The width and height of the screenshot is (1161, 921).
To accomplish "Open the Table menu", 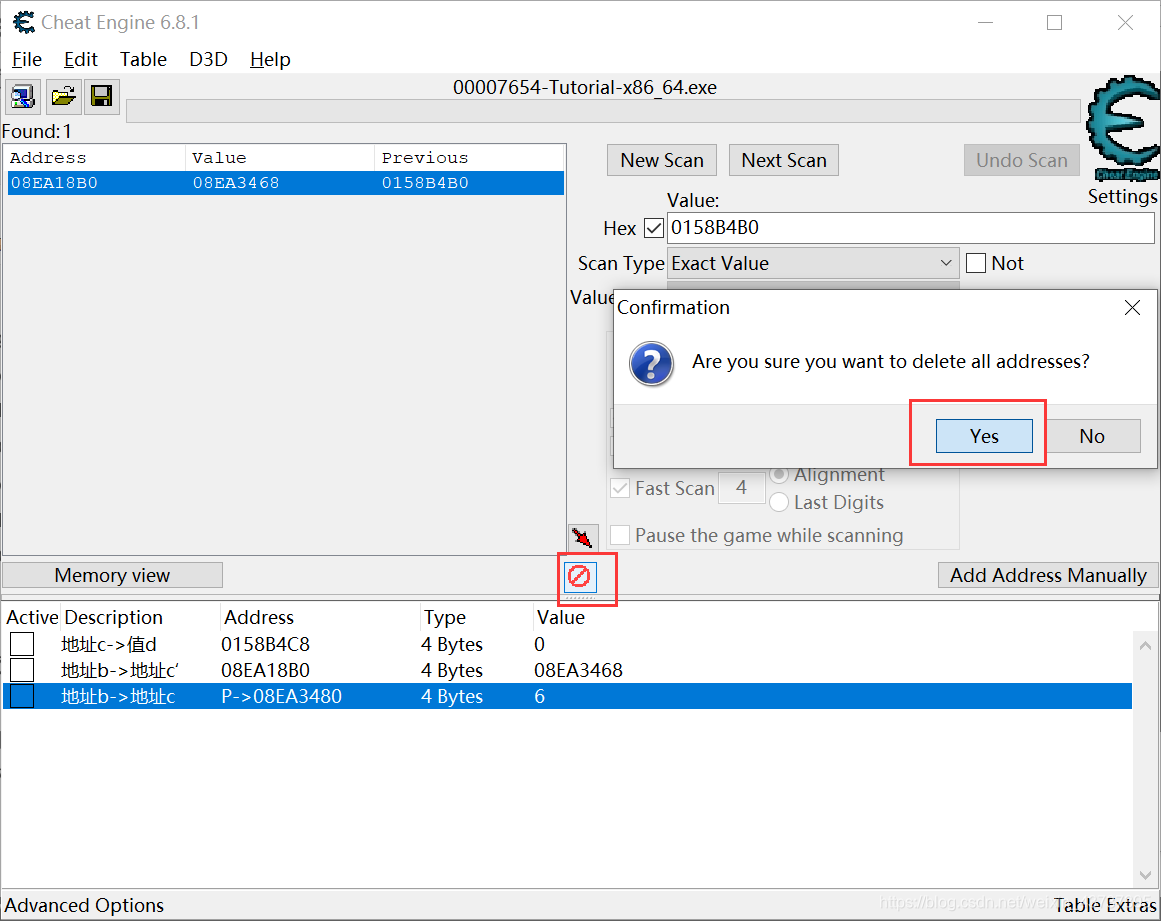I will click(143, 59).
